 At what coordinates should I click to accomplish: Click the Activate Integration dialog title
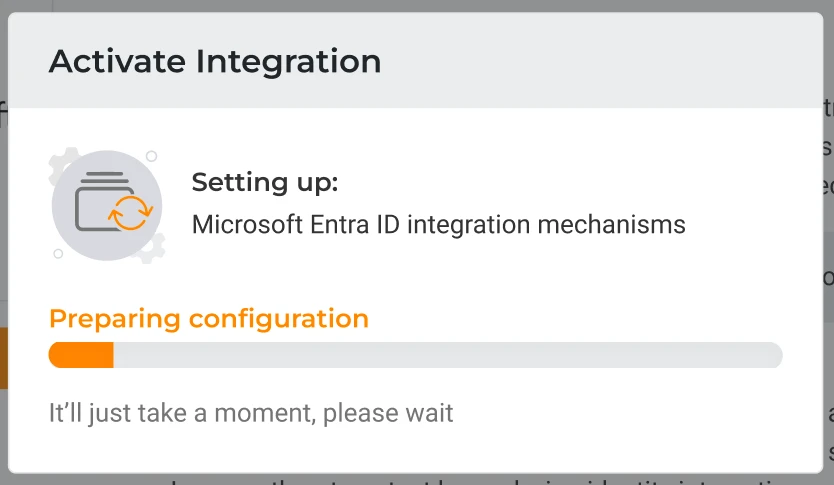(215, 62)
